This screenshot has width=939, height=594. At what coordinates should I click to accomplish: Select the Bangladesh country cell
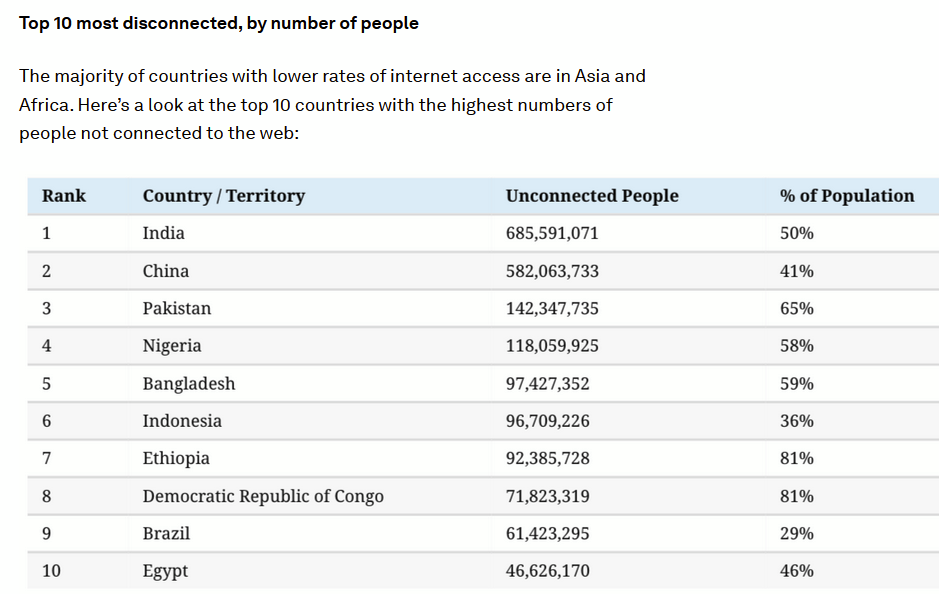(189, 384)
